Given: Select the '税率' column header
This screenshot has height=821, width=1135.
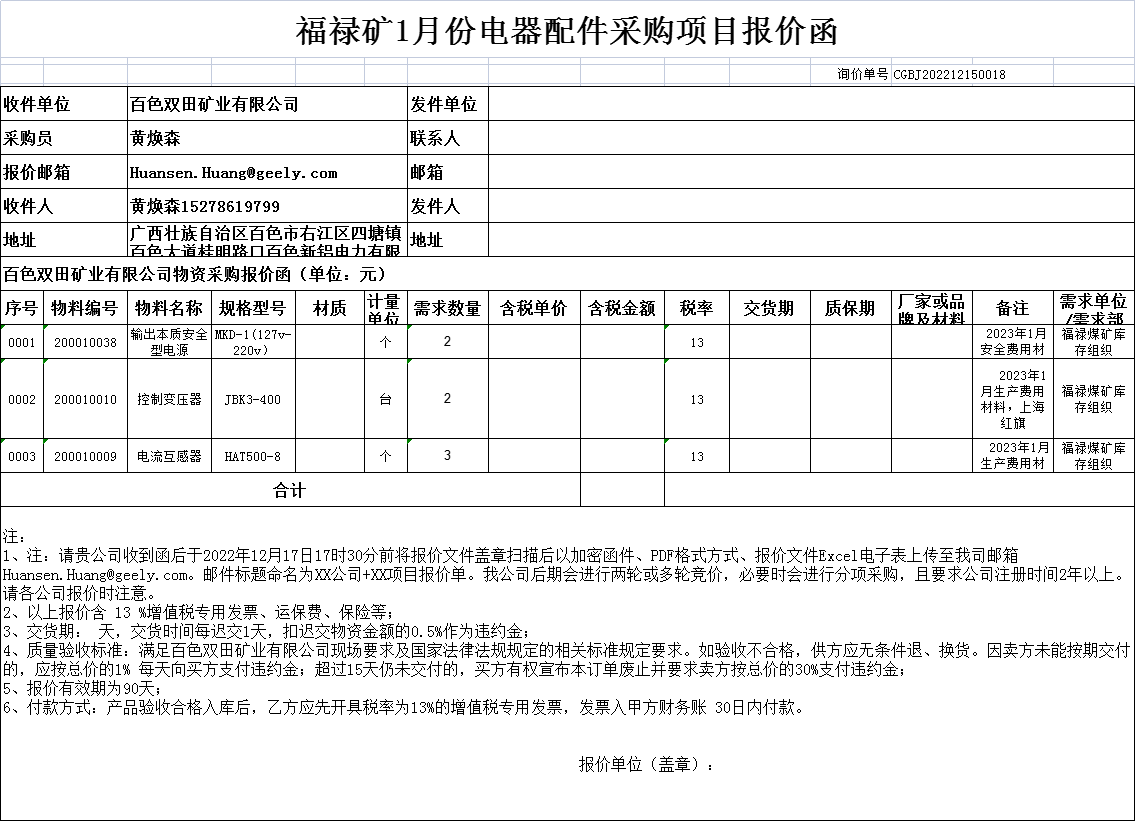Looking at the screenshot, I should tap(697, 308).
